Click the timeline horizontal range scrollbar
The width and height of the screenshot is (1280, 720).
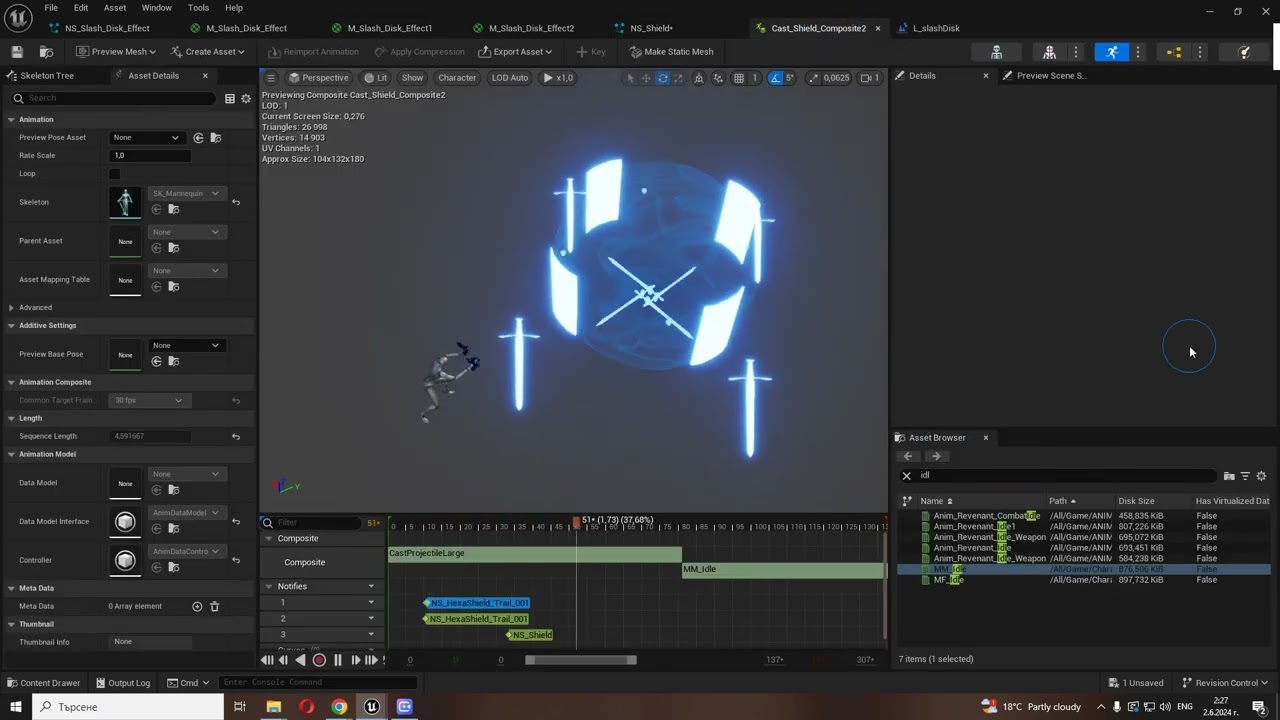(x=581, y=660)
